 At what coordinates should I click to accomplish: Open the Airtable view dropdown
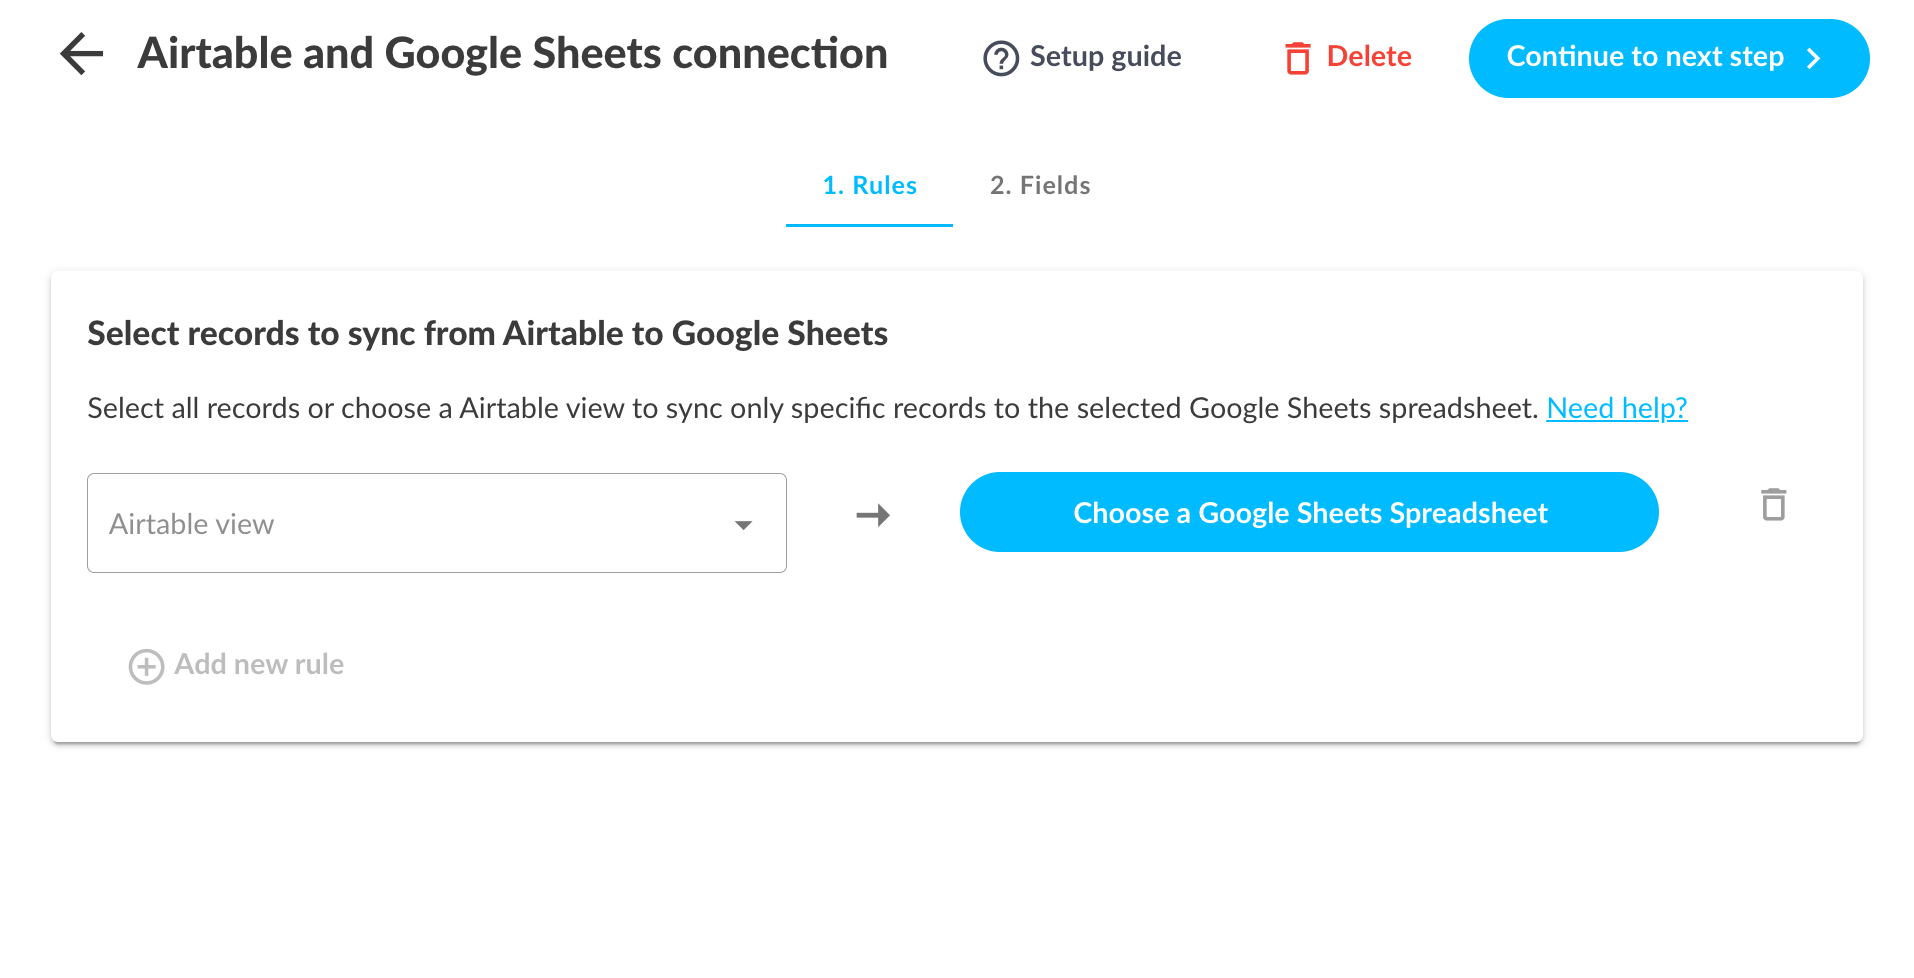pos(436,523)
